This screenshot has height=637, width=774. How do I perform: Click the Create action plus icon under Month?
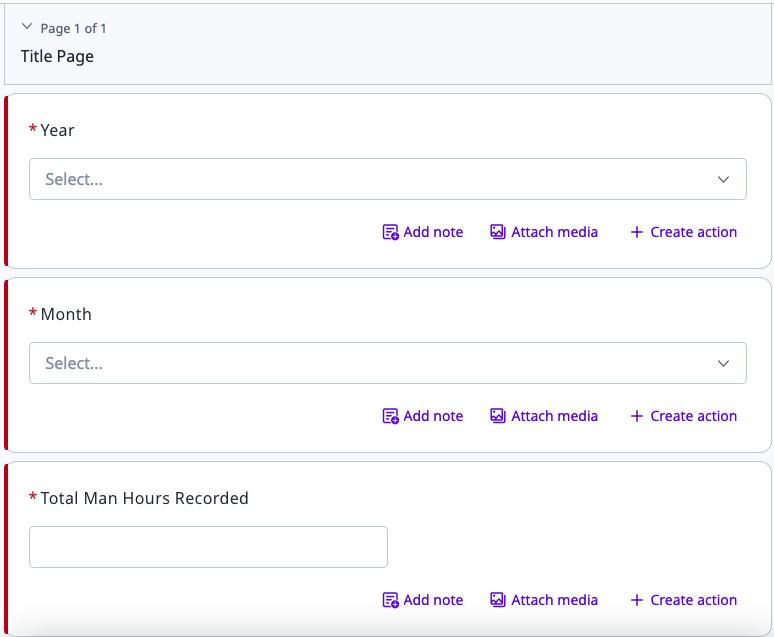point(637,416)
